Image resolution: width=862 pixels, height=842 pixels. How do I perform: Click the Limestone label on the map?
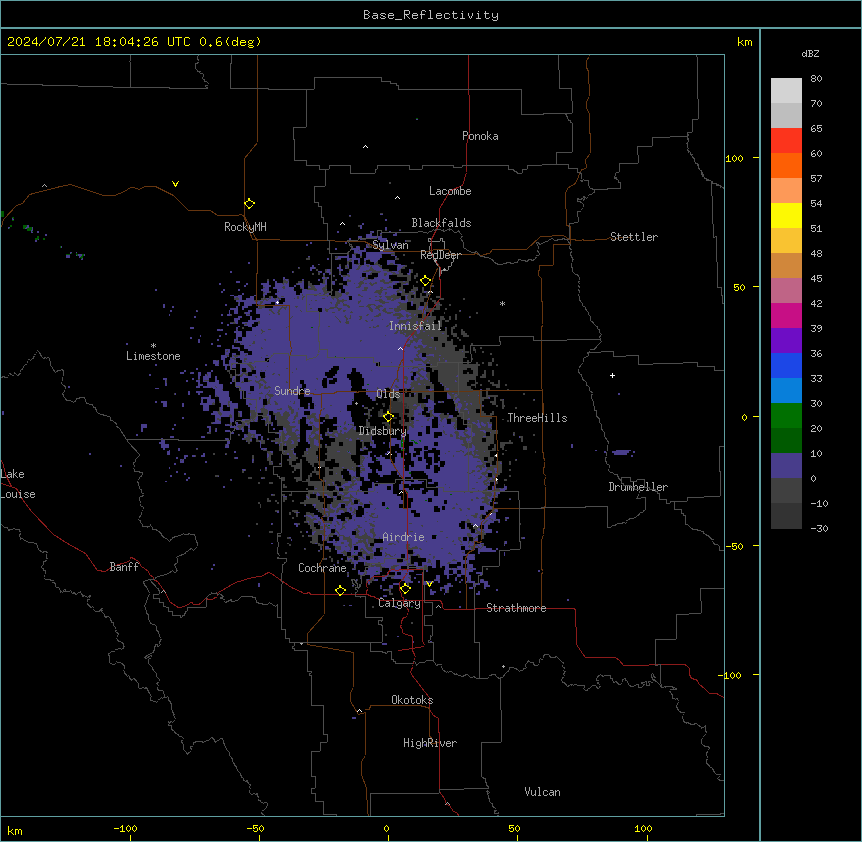point(153,356)
